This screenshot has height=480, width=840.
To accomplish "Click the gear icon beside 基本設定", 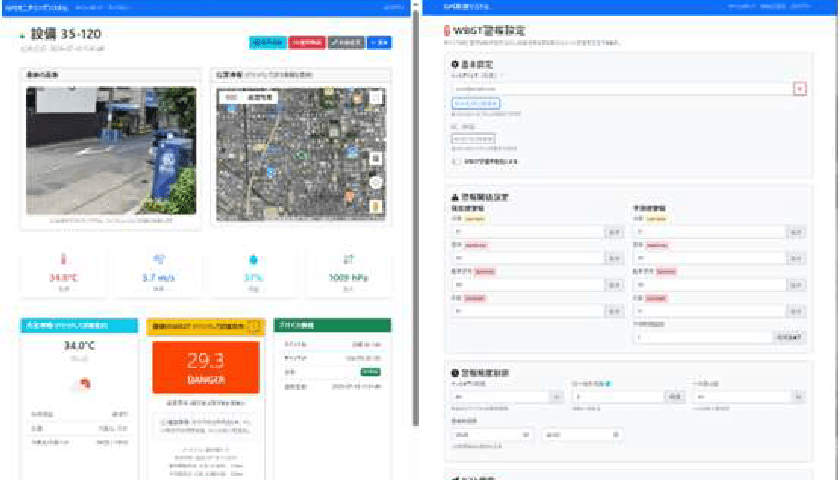I will pyautogui.click(x=455, y=64).
